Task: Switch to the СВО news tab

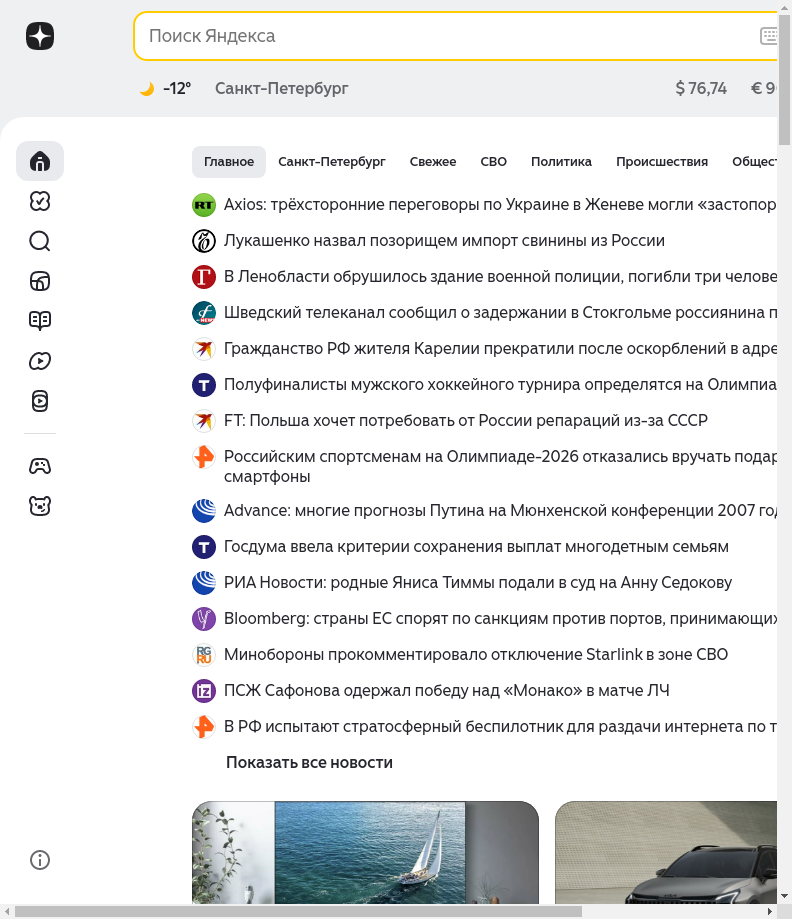Action: point(494,162)
